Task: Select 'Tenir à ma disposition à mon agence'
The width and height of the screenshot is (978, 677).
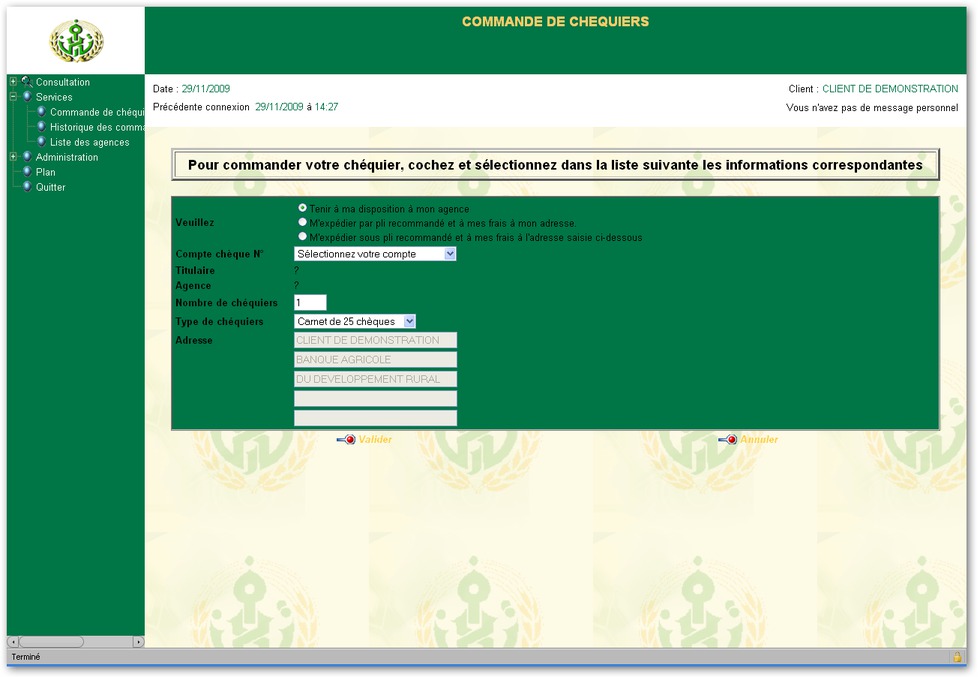Action: click(x=303, y=208)
